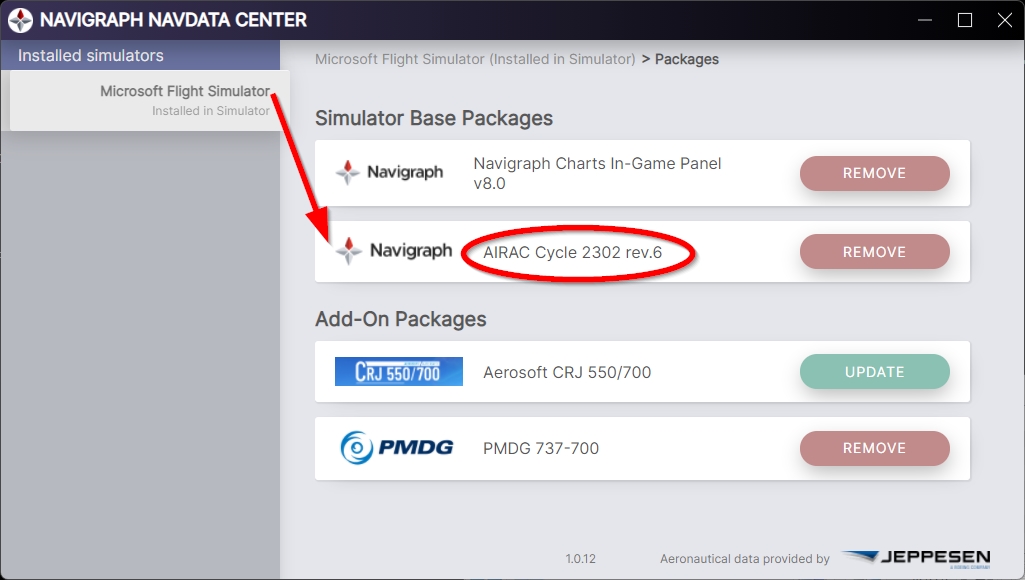The width and height of the screenshot is (1025, 580).
Task: Click the Jeppesen logo at the bottom
Action: [x=916, y=558]
